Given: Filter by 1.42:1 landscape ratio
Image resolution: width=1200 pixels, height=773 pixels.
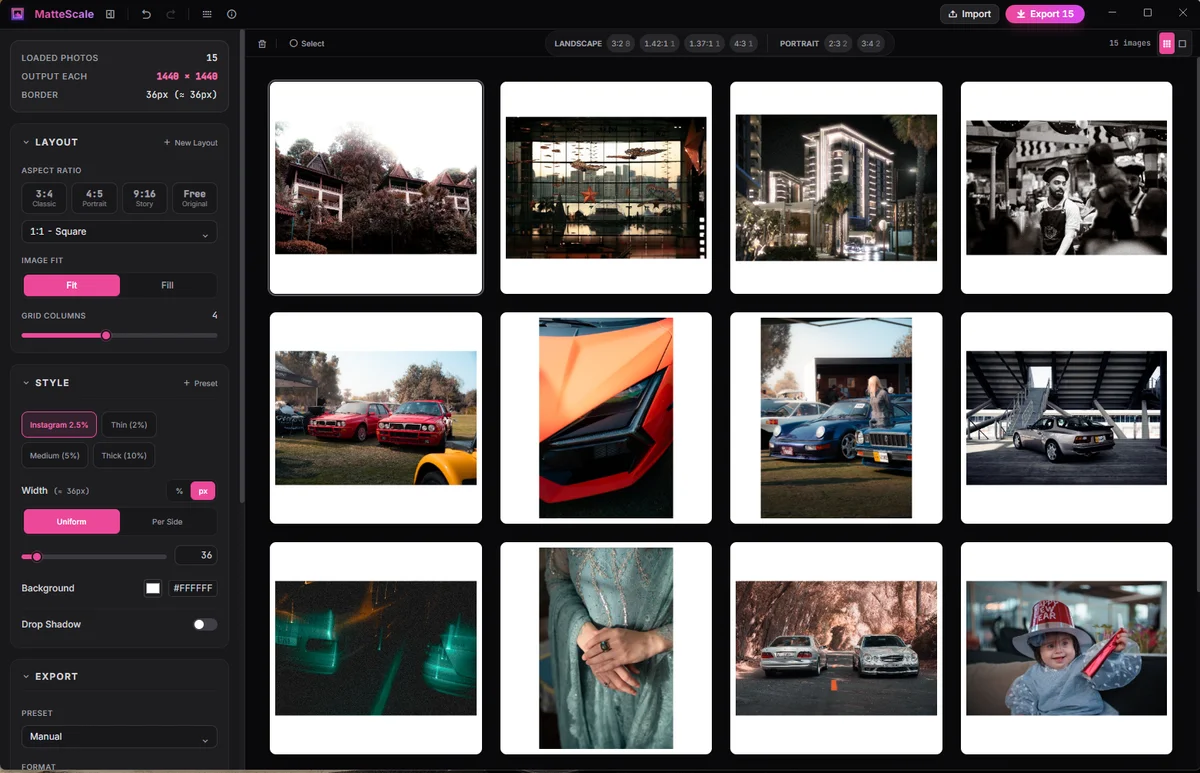Looking at the screenshot, I should pyautogui.click(x=660, y=44).
